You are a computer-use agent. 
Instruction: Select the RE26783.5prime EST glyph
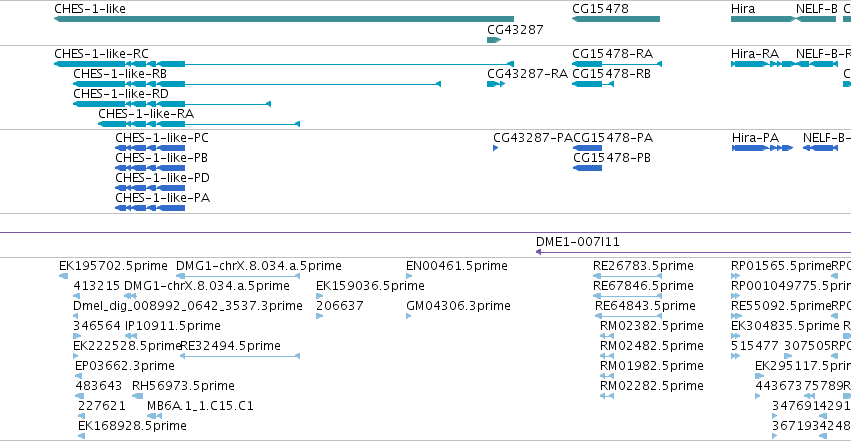coord(627,276)
